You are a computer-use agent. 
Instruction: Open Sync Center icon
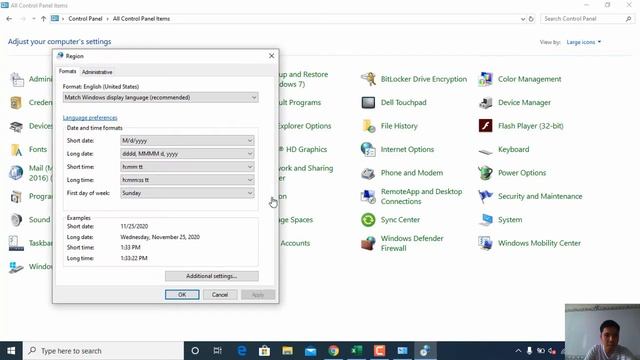[x=368, y=220]
